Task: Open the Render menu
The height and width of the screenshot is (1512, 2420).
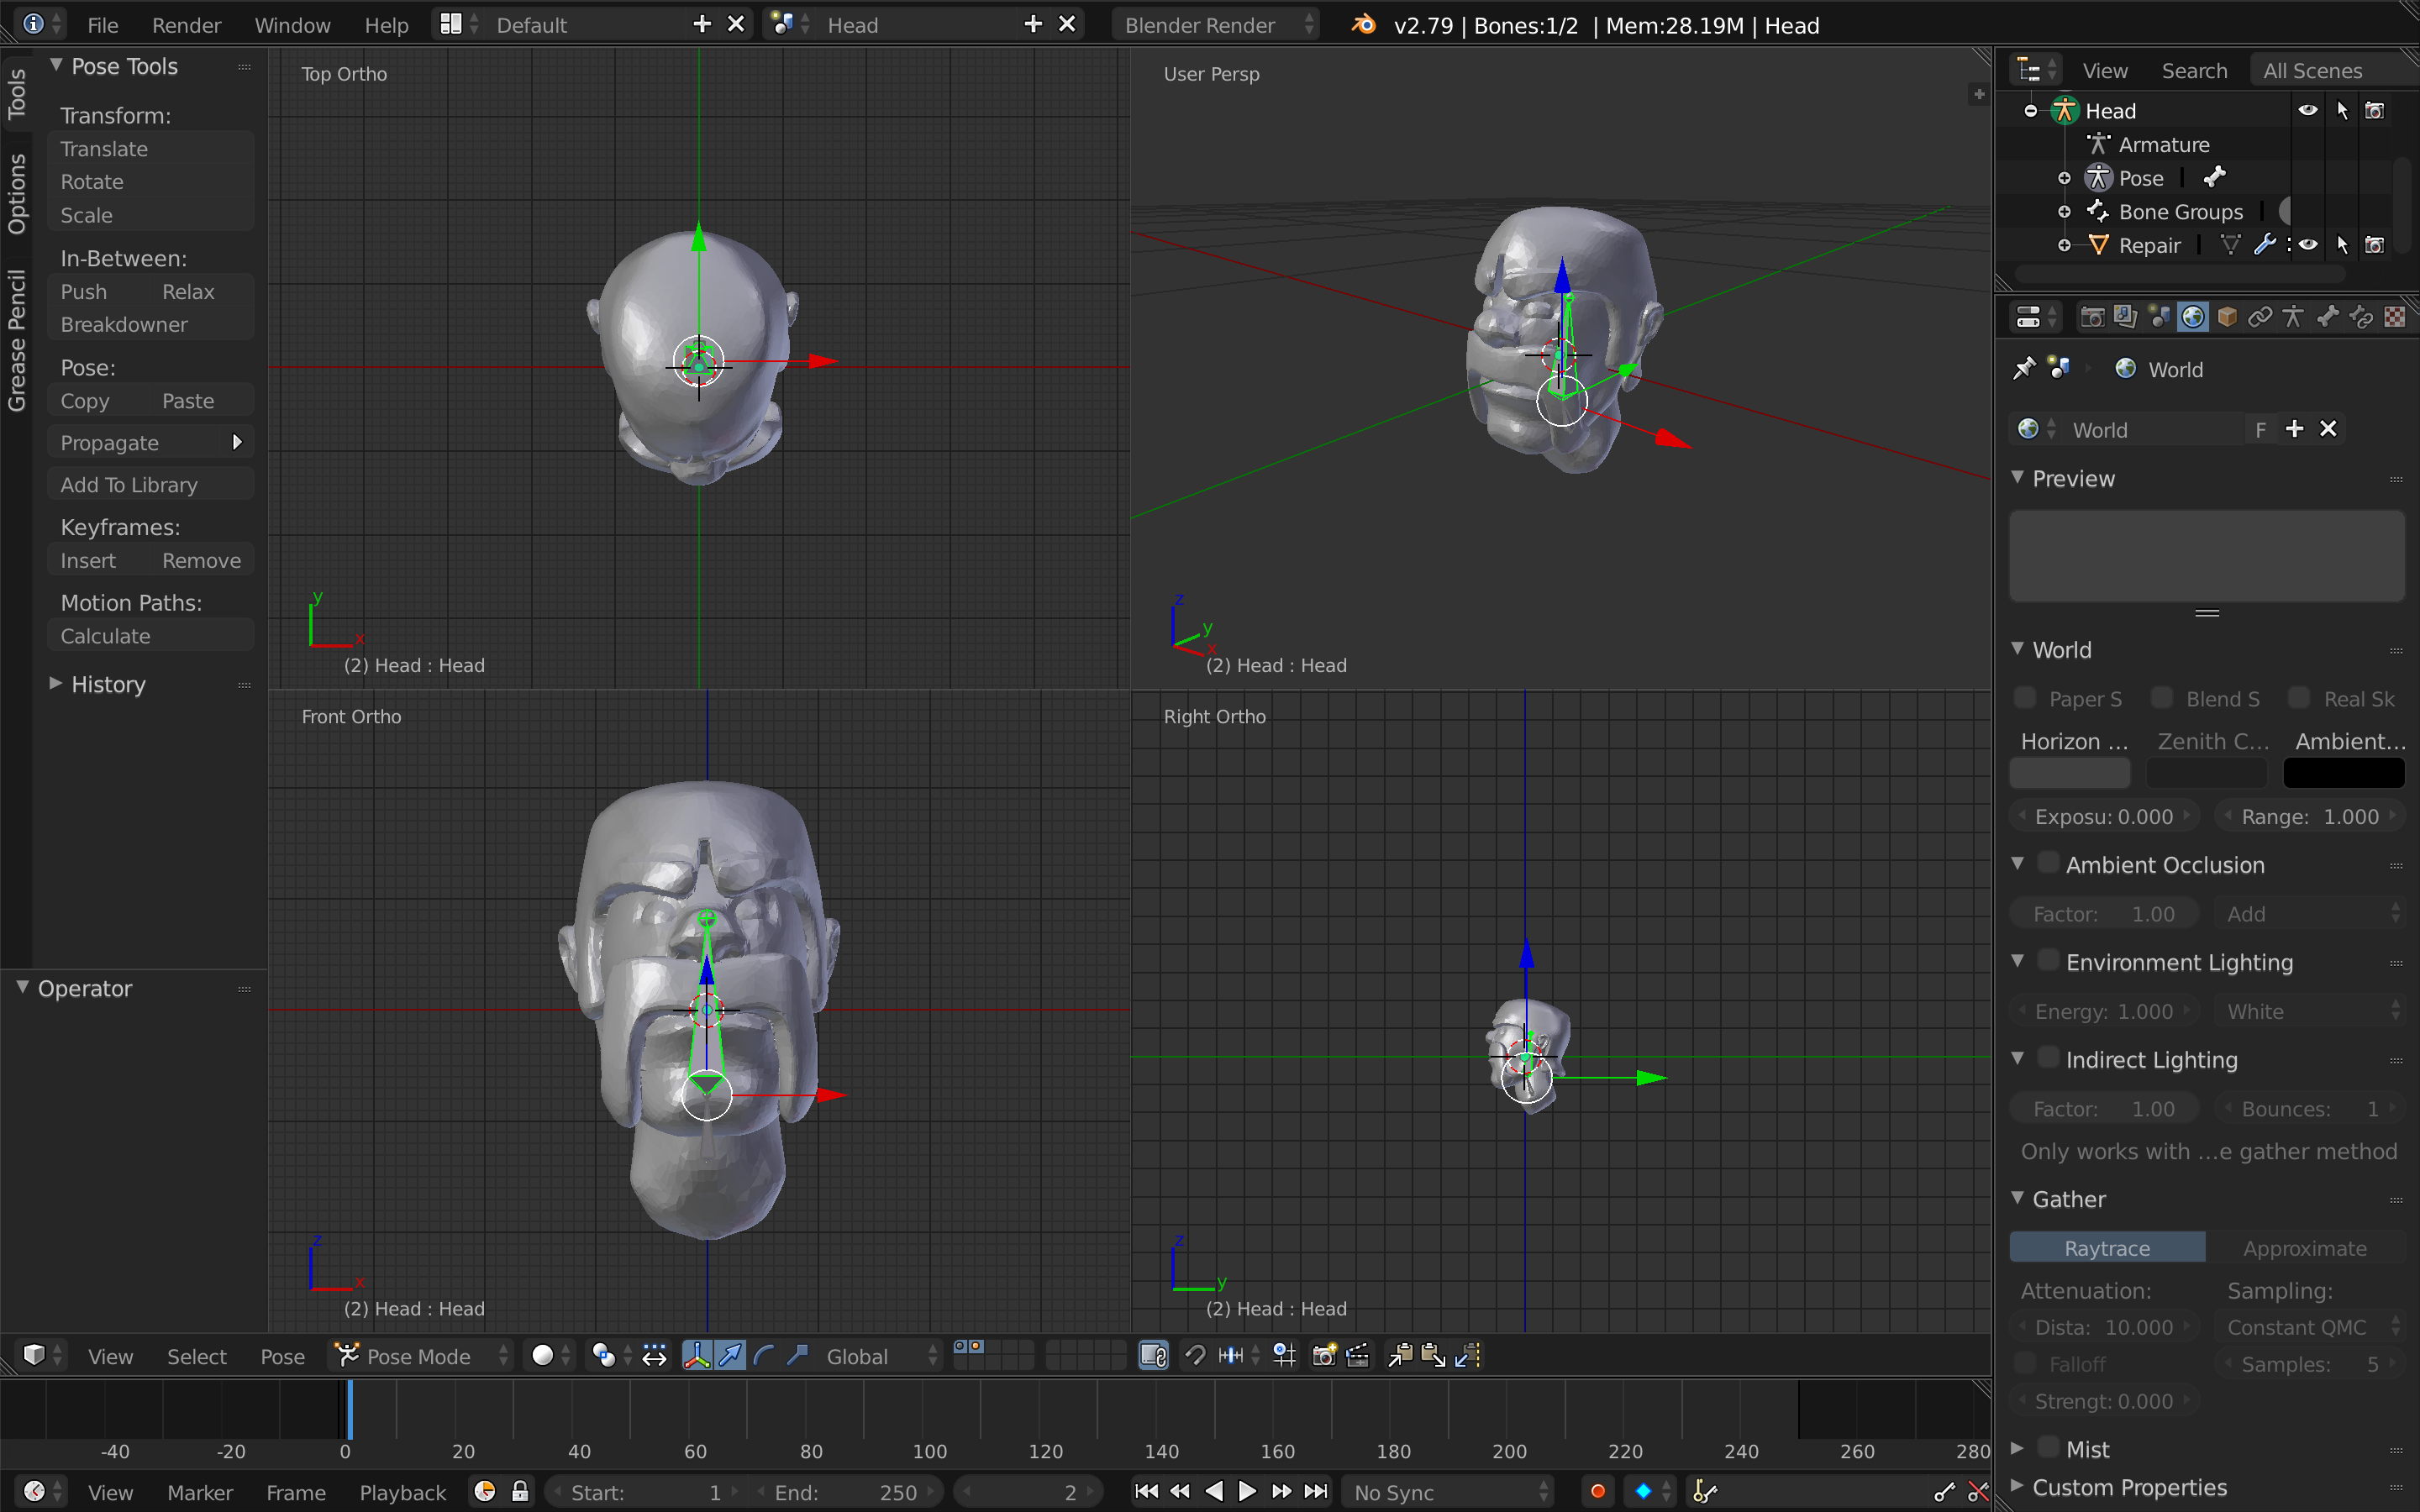Action: (x=186, y=25)
